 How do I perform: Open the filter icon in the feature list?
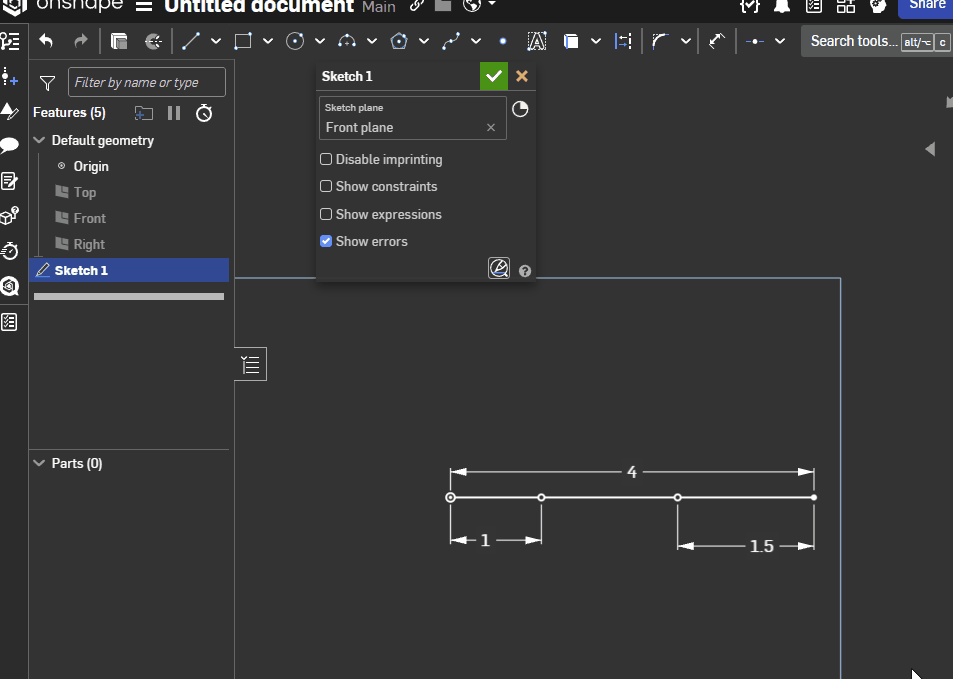click(x=47, y=83)
